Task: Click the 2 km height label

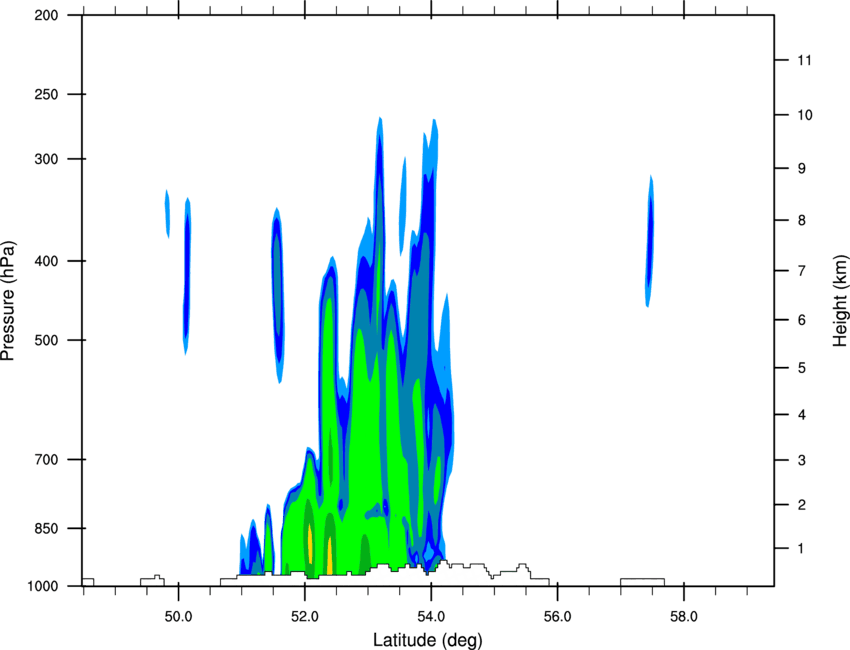Action: tap(801, 505)
